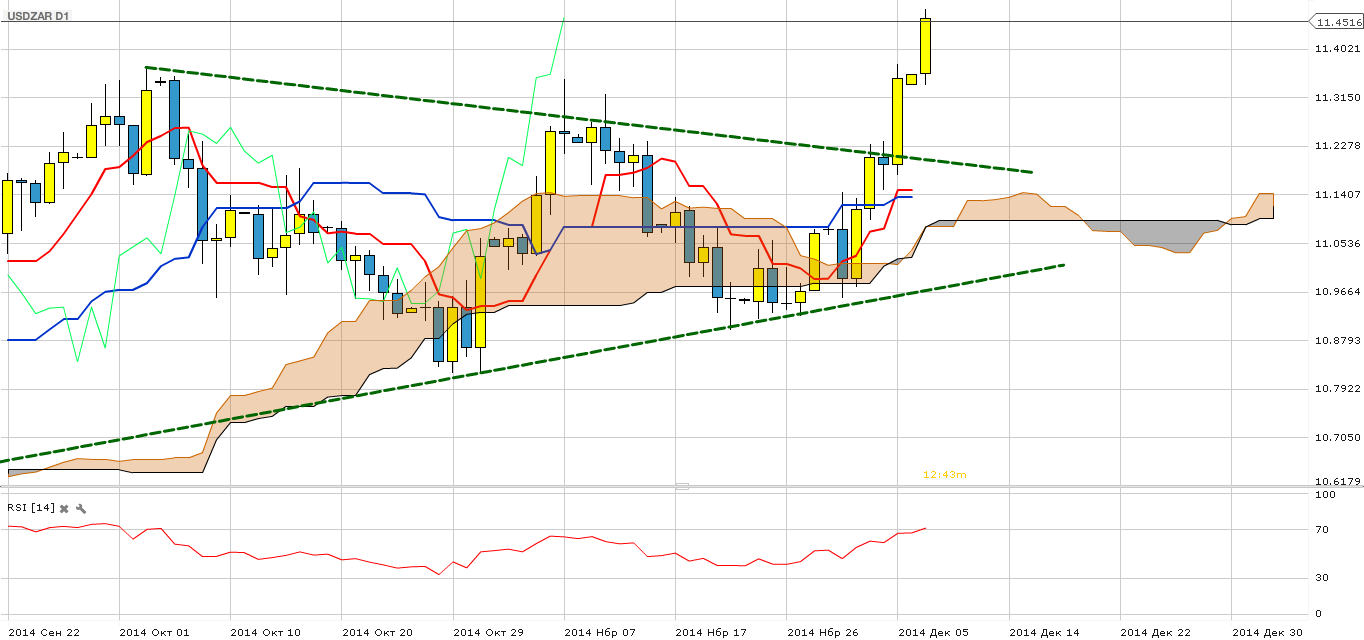
Task: Click the 2014 Нбр 07 date label
Action: tap(599, 632)
